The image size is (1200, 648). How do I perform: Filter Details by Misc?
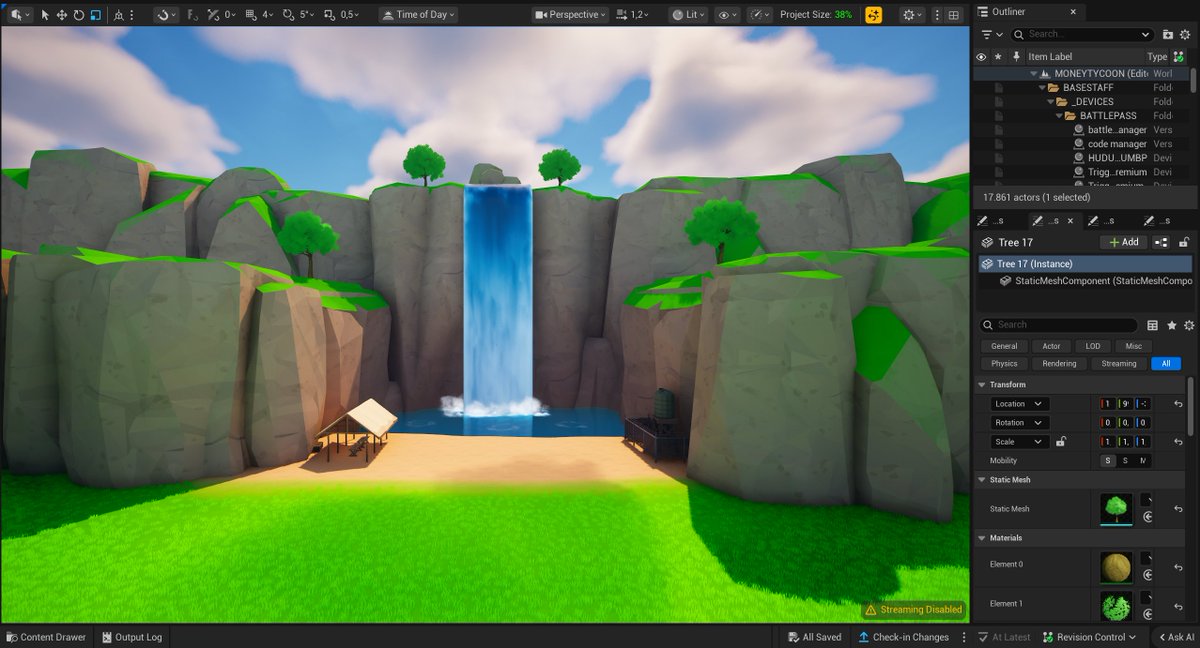point(1134,346)
